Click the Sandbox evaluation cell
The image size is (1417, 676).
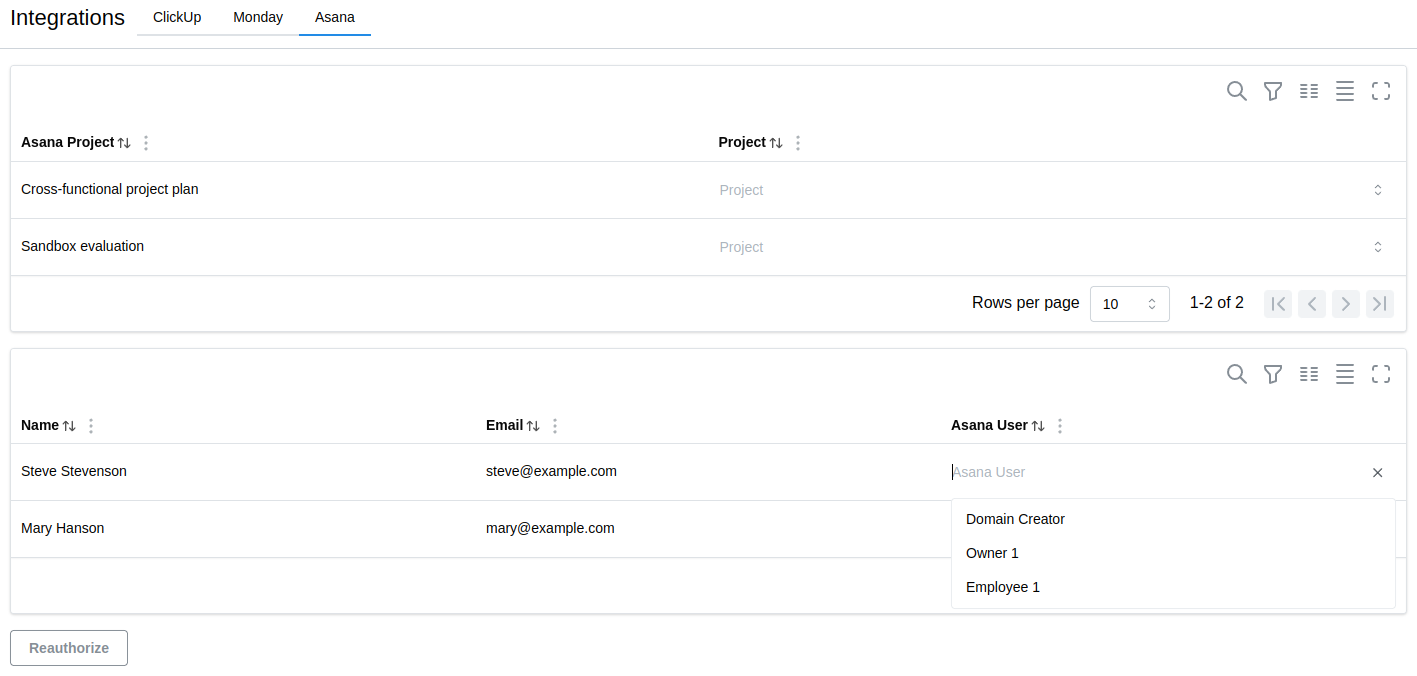click(x=359, y=247)
